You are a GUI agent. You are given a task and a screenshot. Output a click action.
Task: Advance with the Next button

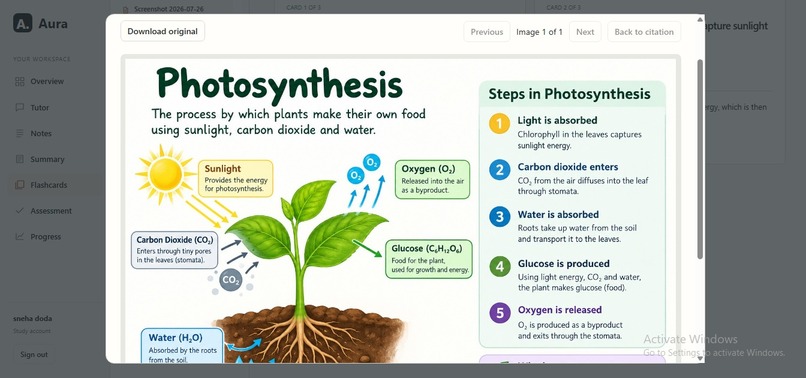585,32
